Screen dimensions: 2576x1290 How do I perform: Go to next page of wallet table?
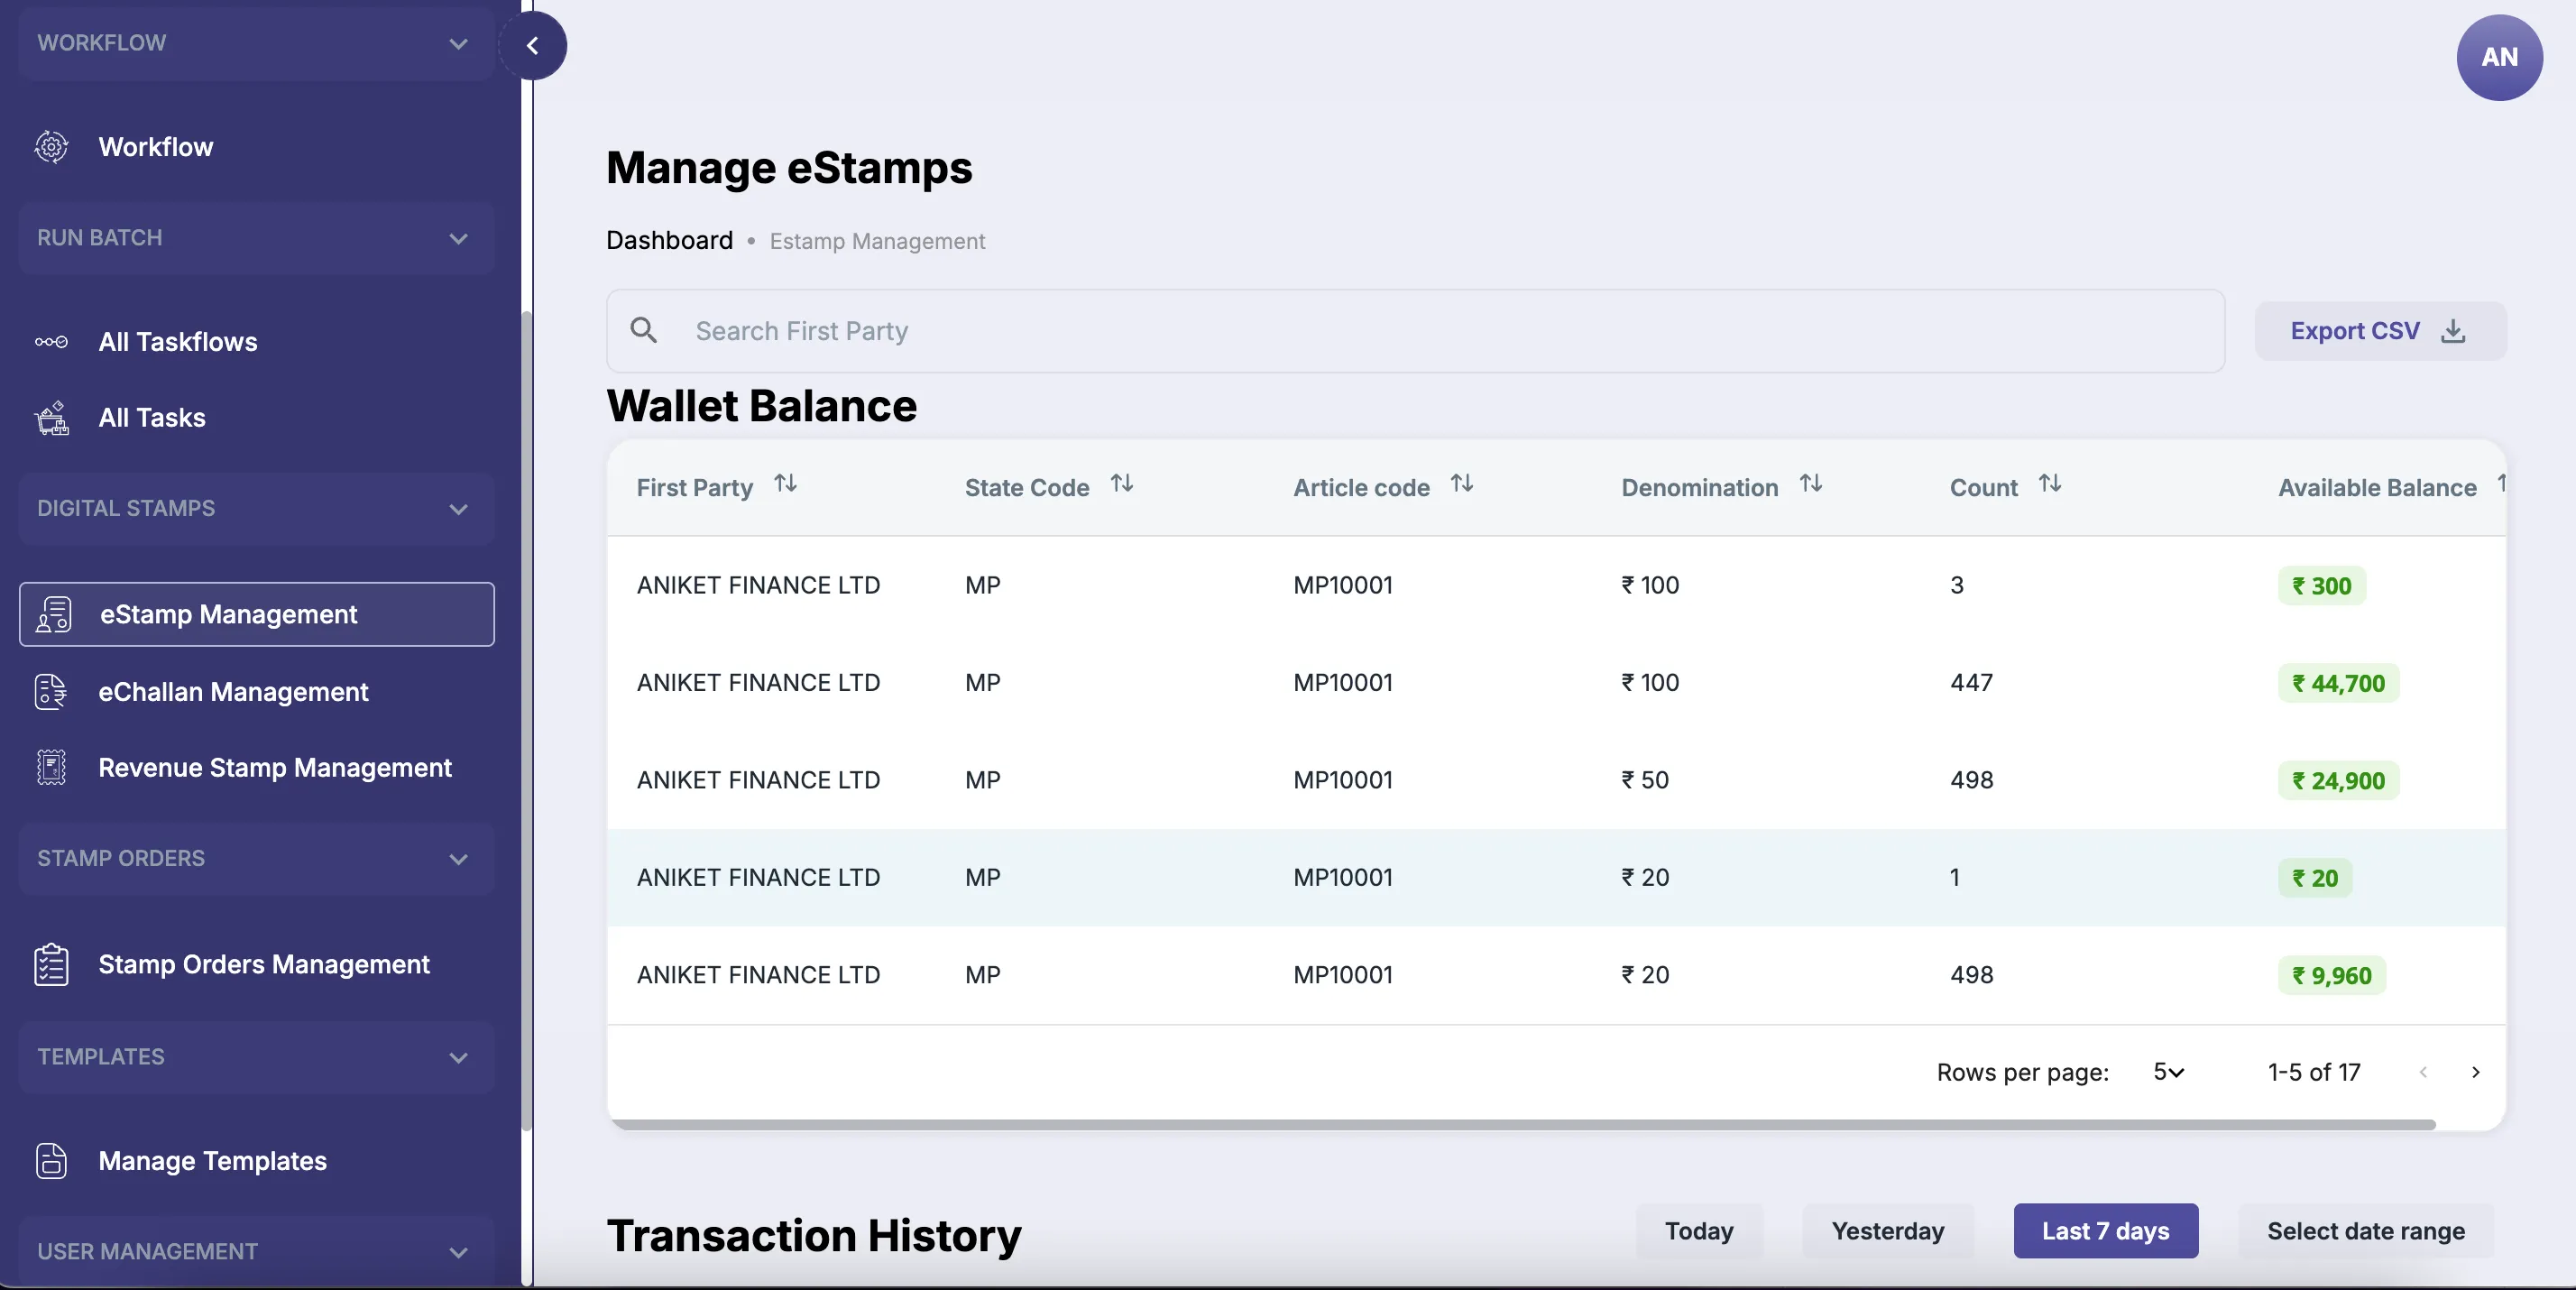(x=2476, y=1072)
